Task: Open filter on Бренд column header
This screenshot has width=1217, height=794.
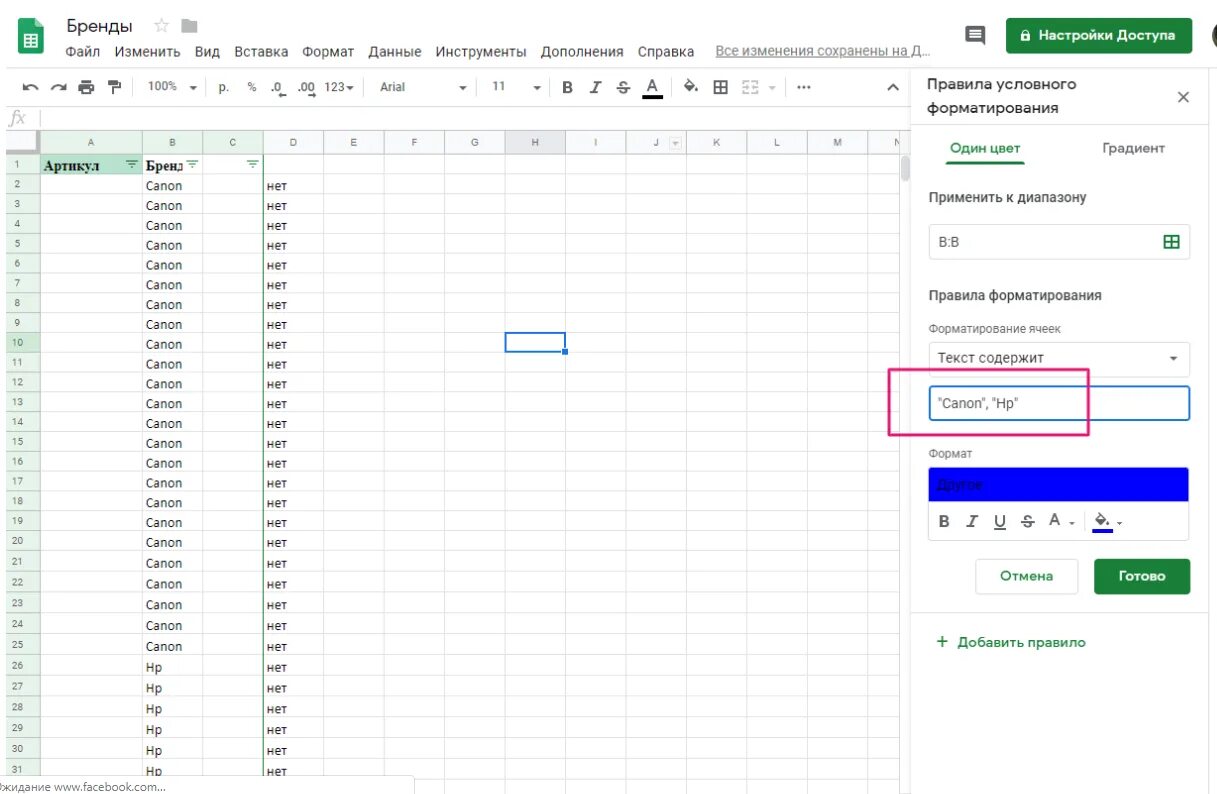Action: [x=192, y=164]
